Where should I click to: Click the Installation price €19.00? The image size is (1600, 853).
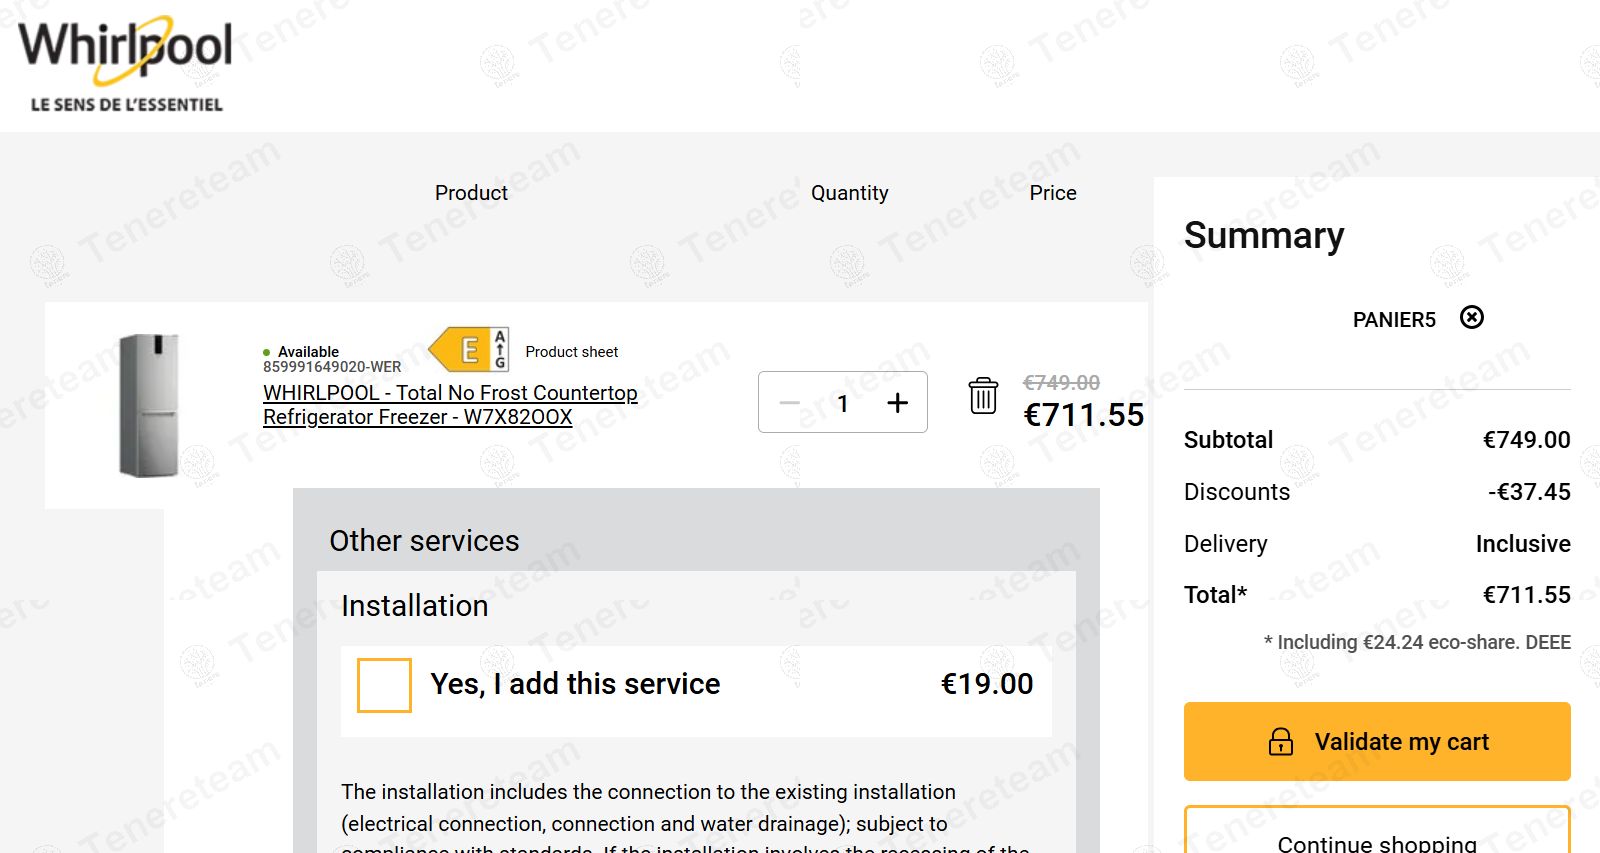[x=987, y=684]
